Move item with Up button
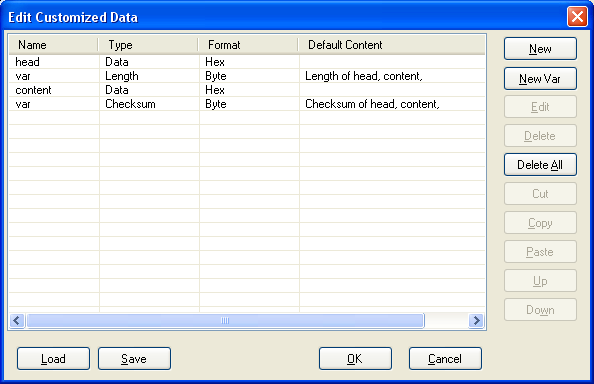This screenshot has height=384, width=594. 540,281
